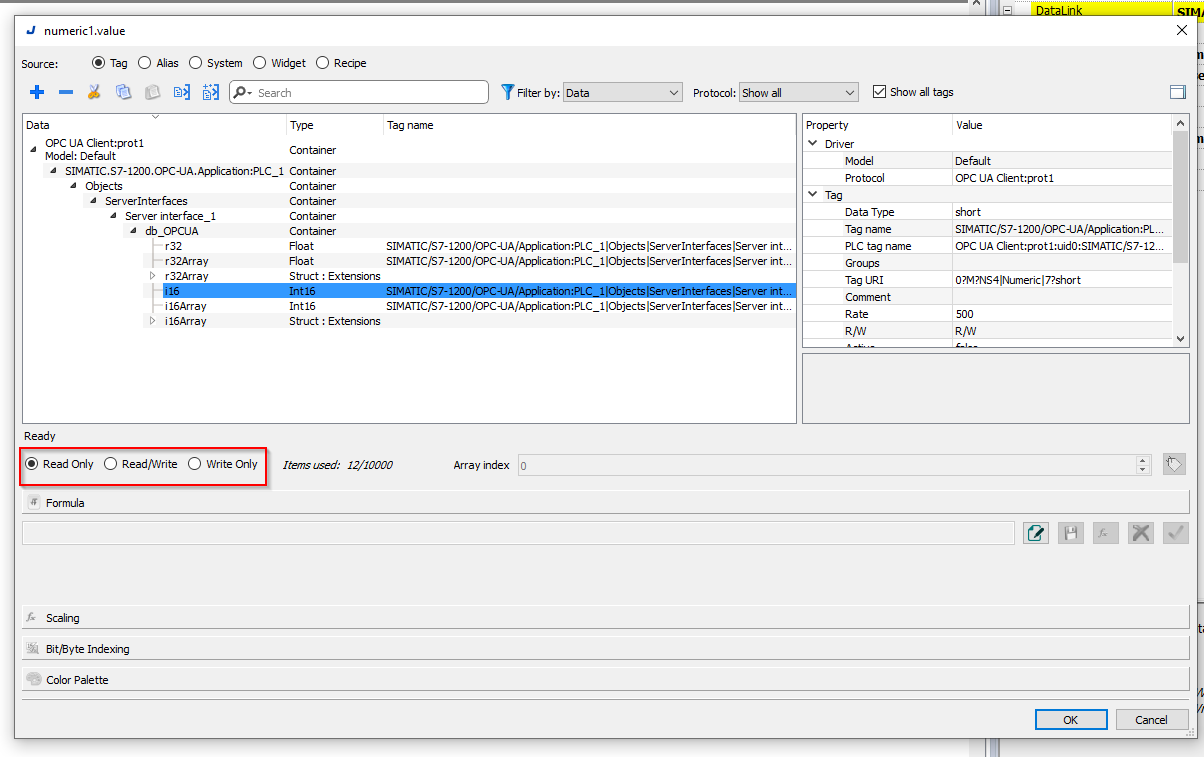1204x757 pixels.
Task: Click the dotted-frame tag import icon
Action: pos(210,92)
